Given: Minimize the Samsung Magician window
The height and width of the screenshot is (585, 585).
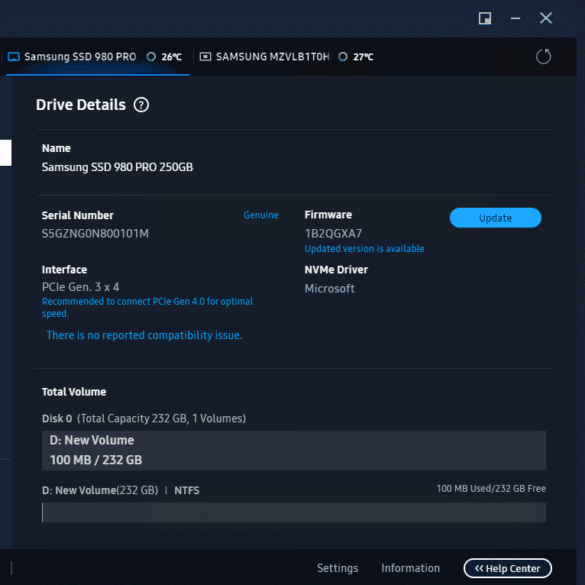Looking at the screenshot, I should click(x=515, y=18).
